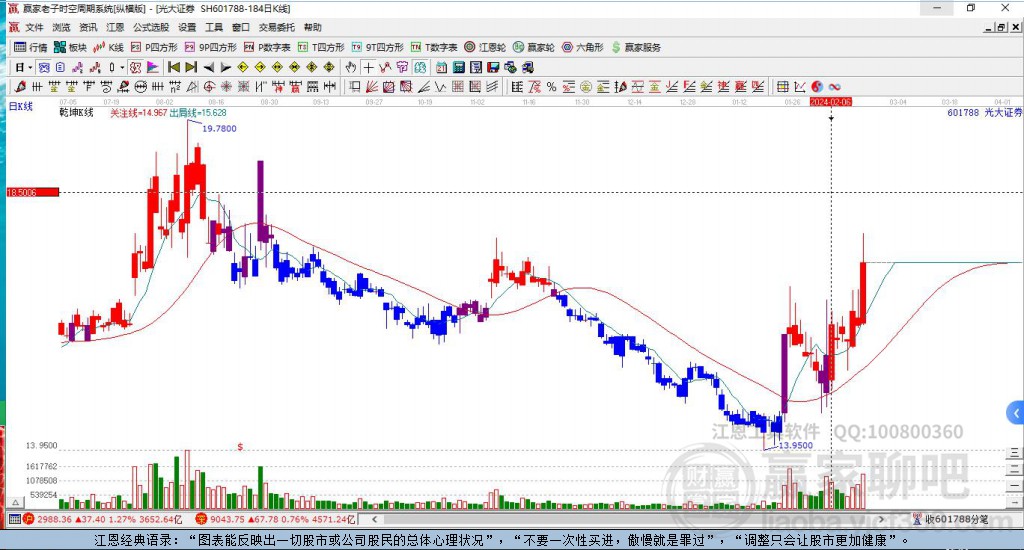Open the 公式选股 menu
The width and height of the screenshot is (1024, 550).
[151, 27]
